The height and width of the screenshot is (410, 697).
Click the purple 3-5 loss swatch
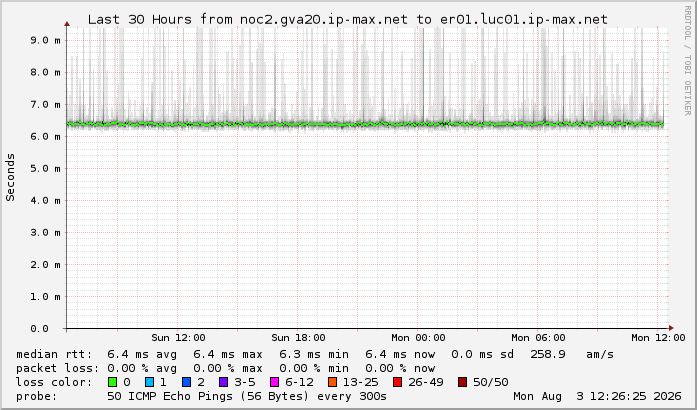[224, 382]
